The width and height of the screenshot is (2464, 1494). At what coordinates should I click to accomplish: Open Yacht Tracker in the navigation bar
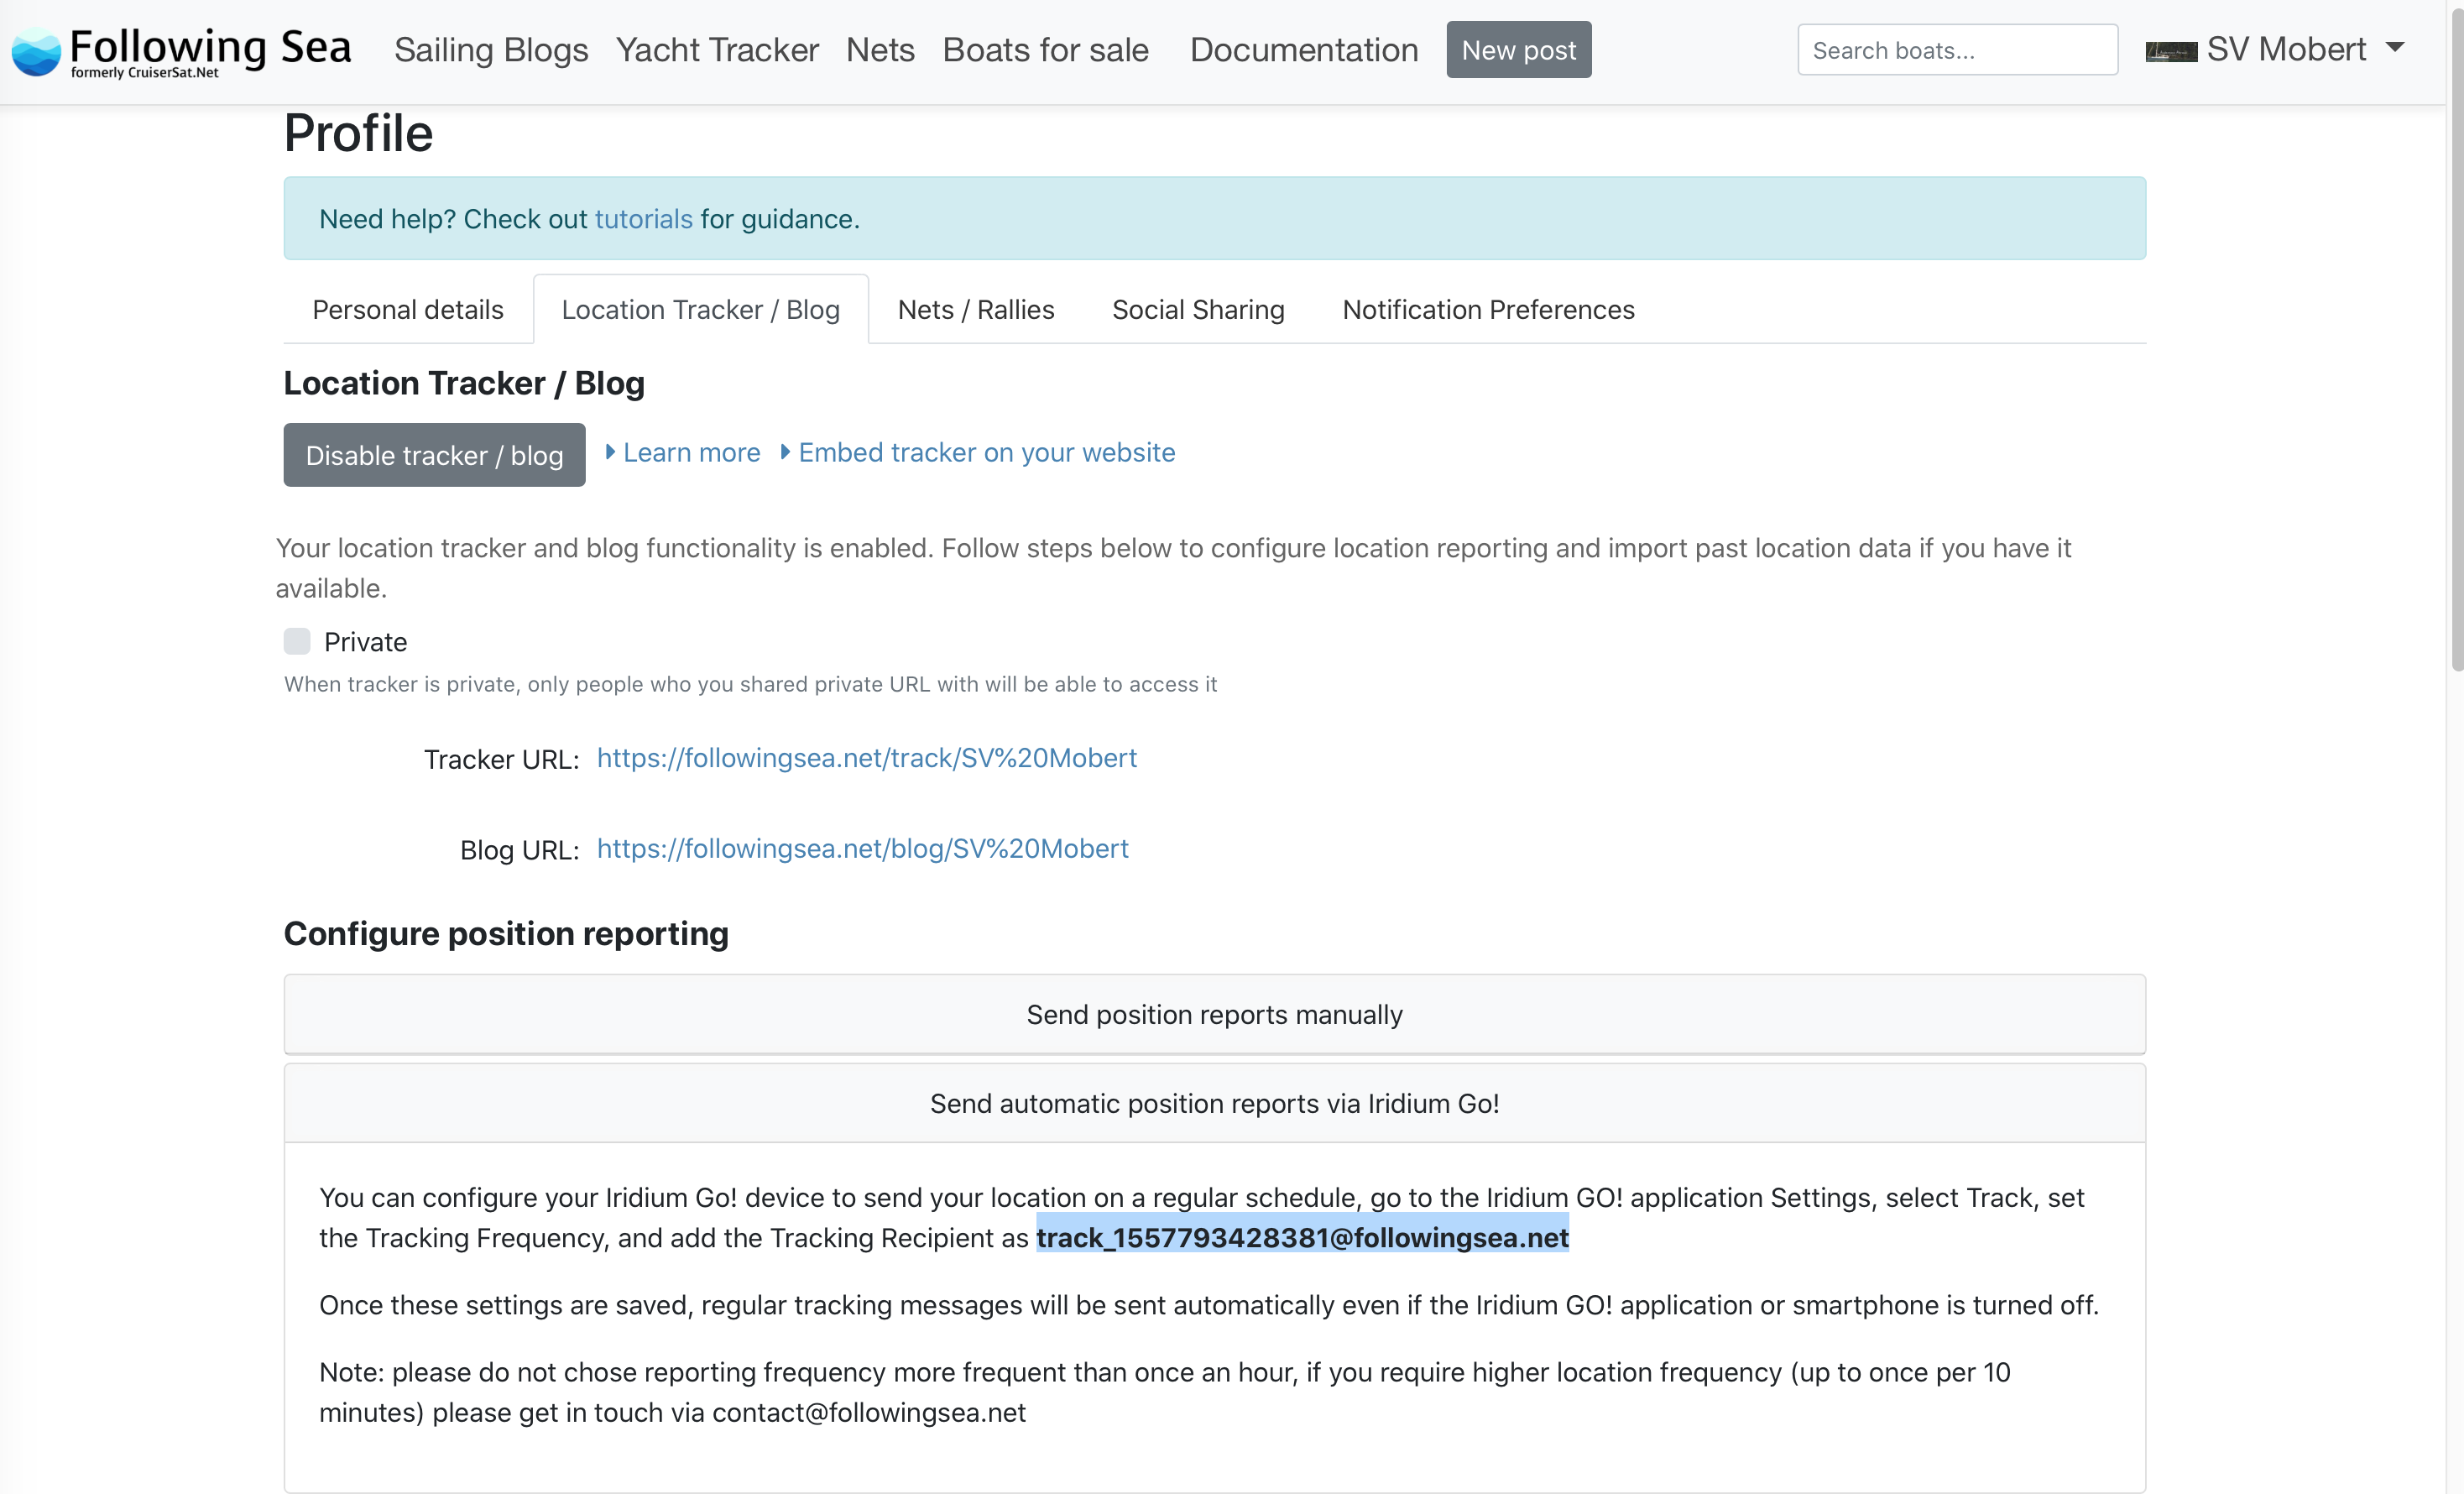click(717, 50)
